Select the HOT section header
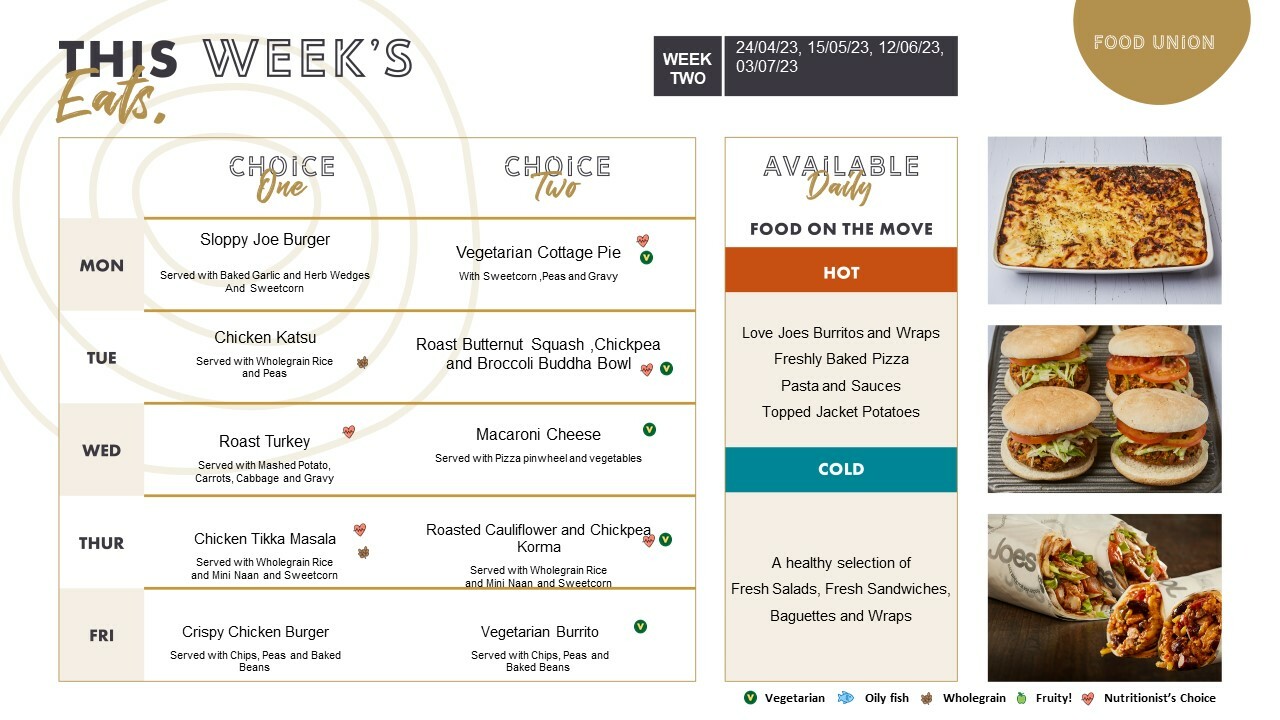Image resolution: width=1280 pixels, height=720 pixels. pyautogui.click(x=841, y=270)
